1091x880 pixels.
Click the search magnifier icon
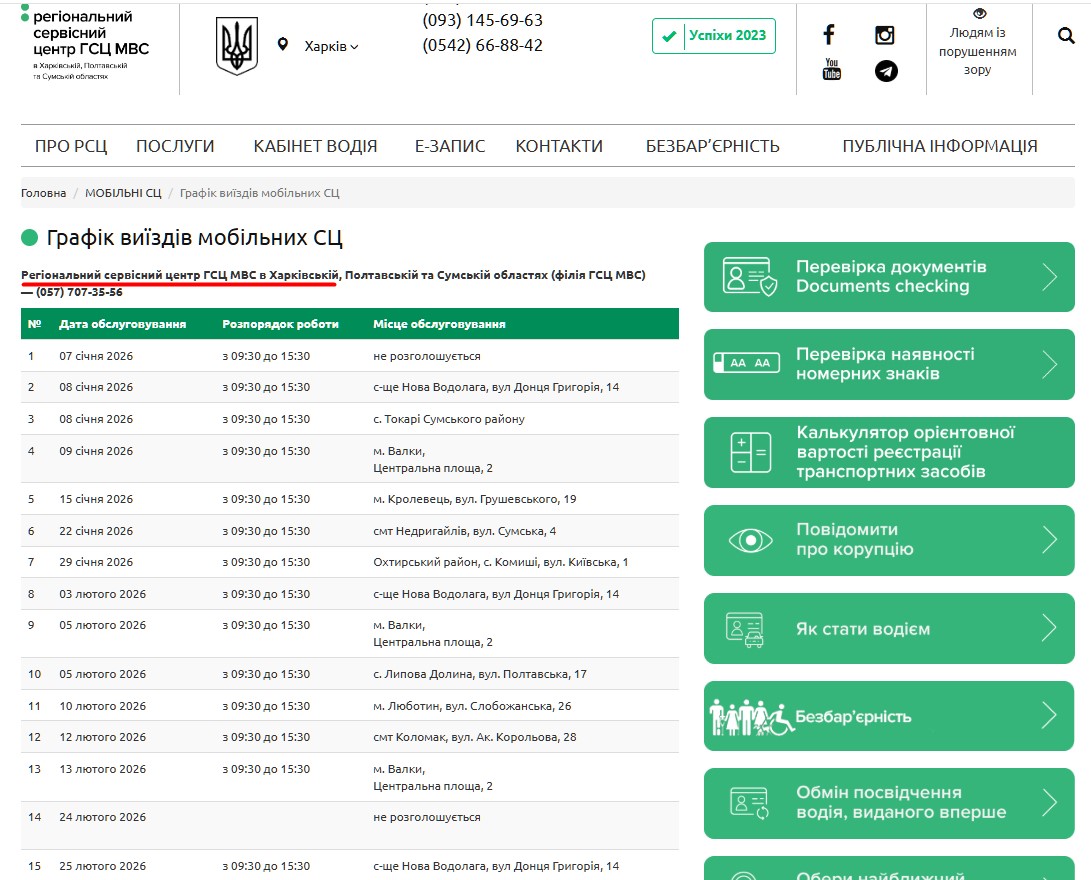point(1066,35)
